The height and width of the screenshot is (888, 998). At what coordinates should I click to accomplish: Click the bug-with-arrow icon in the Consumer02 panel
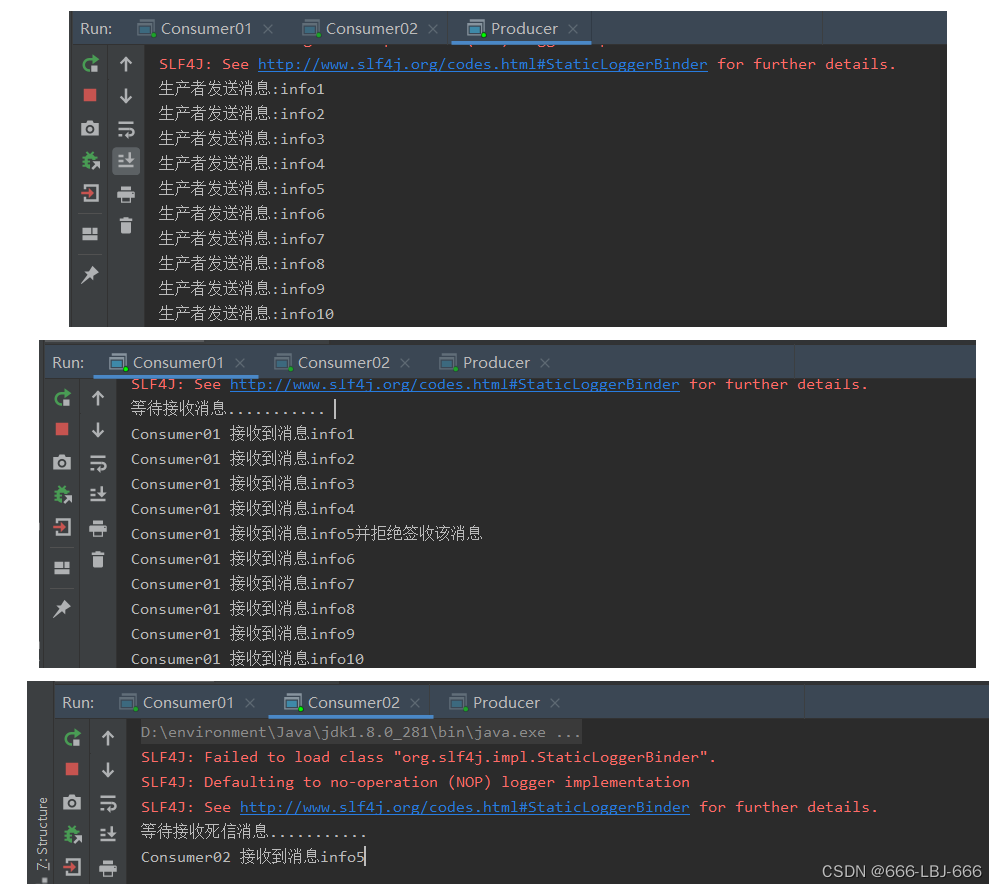73,834
